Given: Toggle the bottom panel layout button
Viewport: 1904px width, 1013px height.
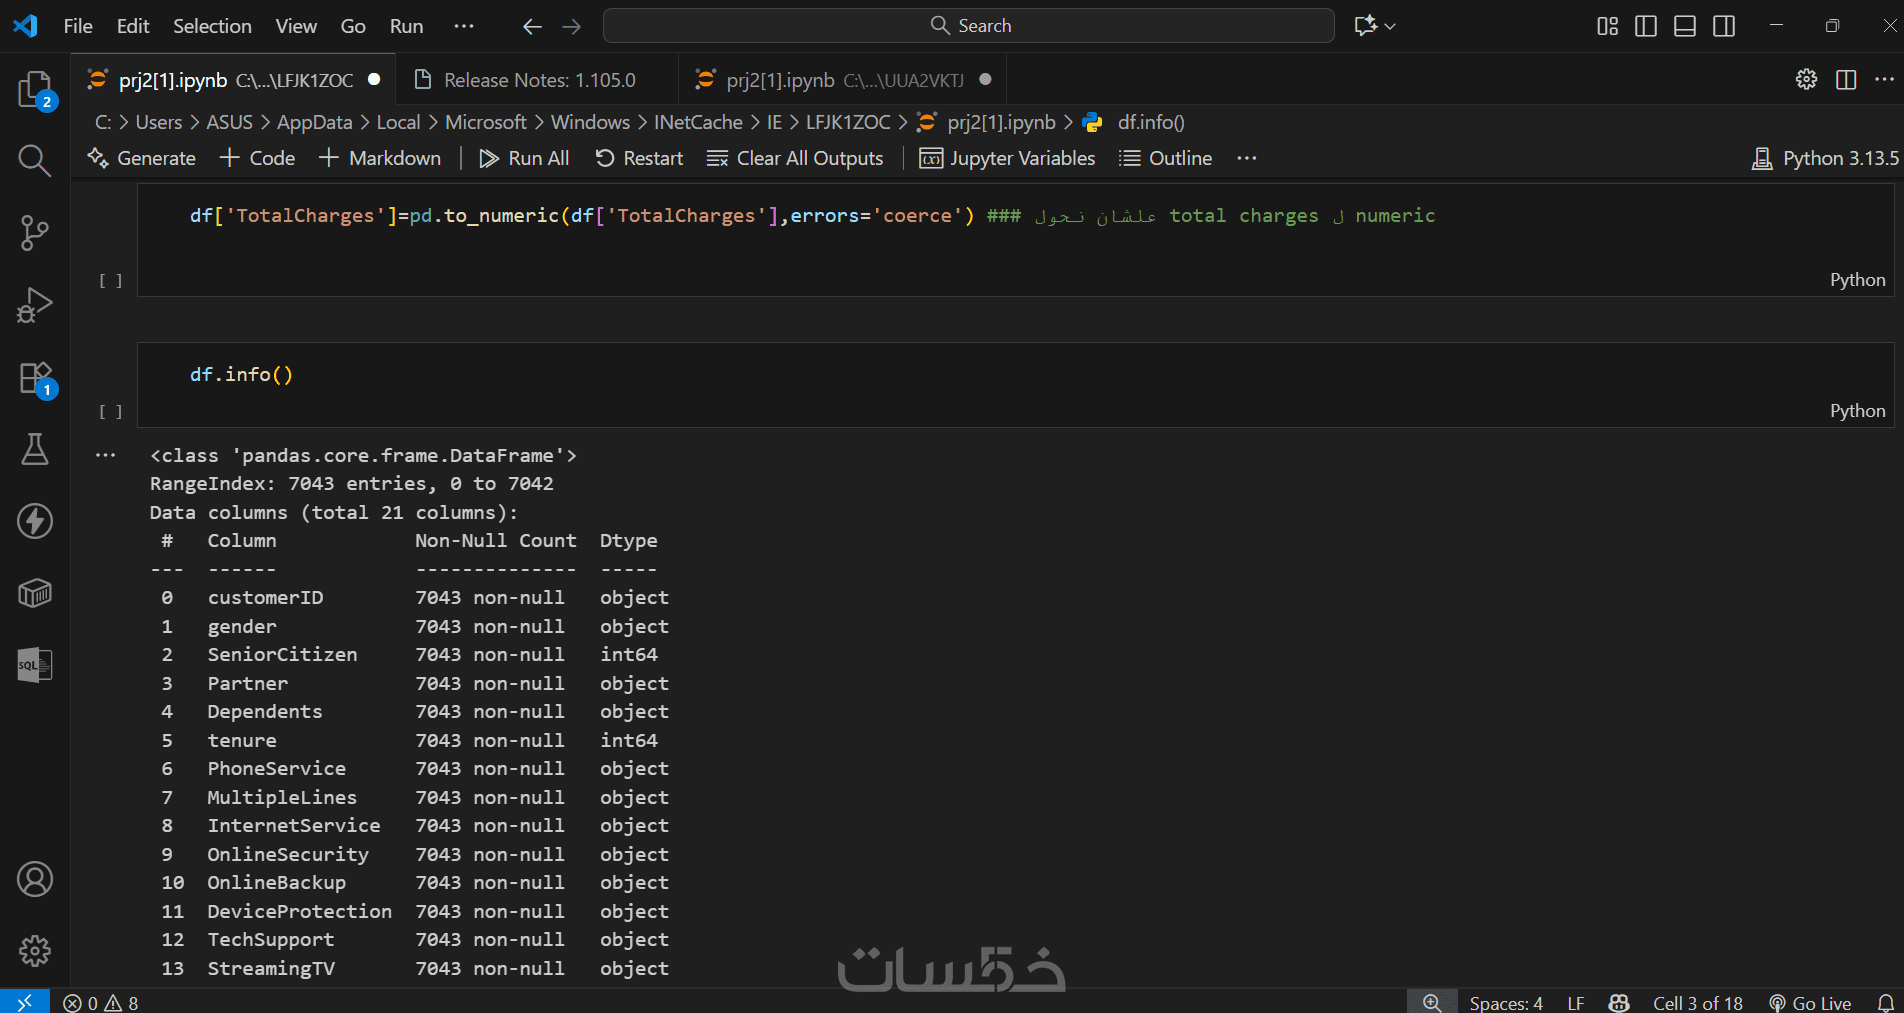Looking at the screenshot, I should 1685,26.
